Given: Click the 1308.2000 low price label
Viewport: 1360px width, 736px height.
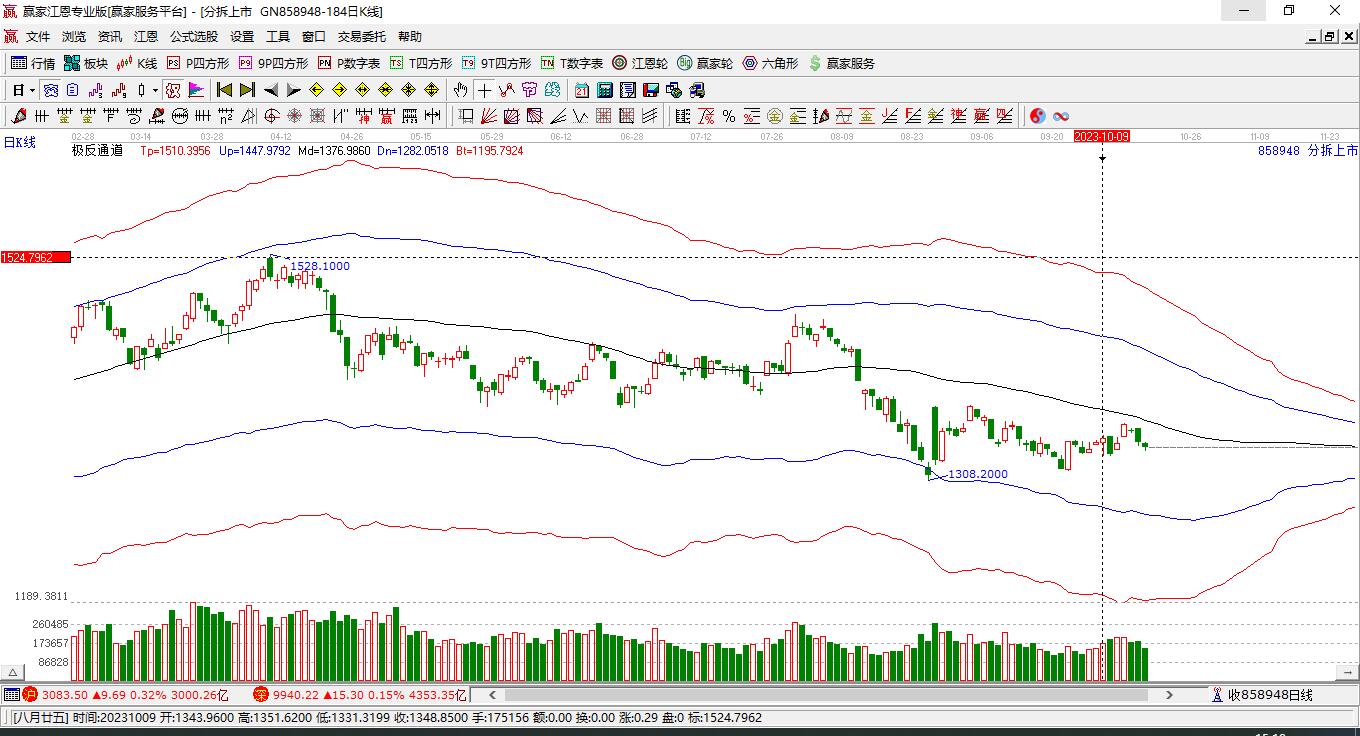Looking at the screenshot, I should [978, 474].
